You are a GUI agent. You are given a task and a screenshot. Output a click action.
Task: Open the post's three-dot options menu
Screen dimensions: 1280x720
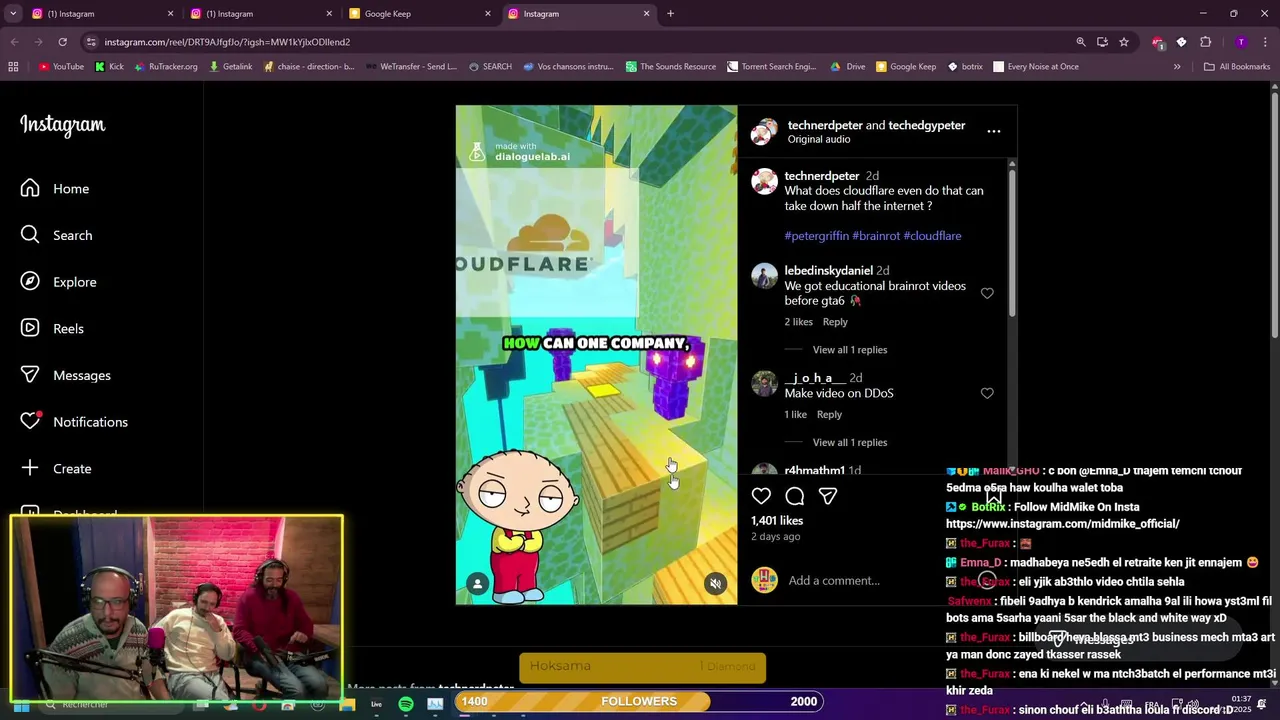click(993, 131)
